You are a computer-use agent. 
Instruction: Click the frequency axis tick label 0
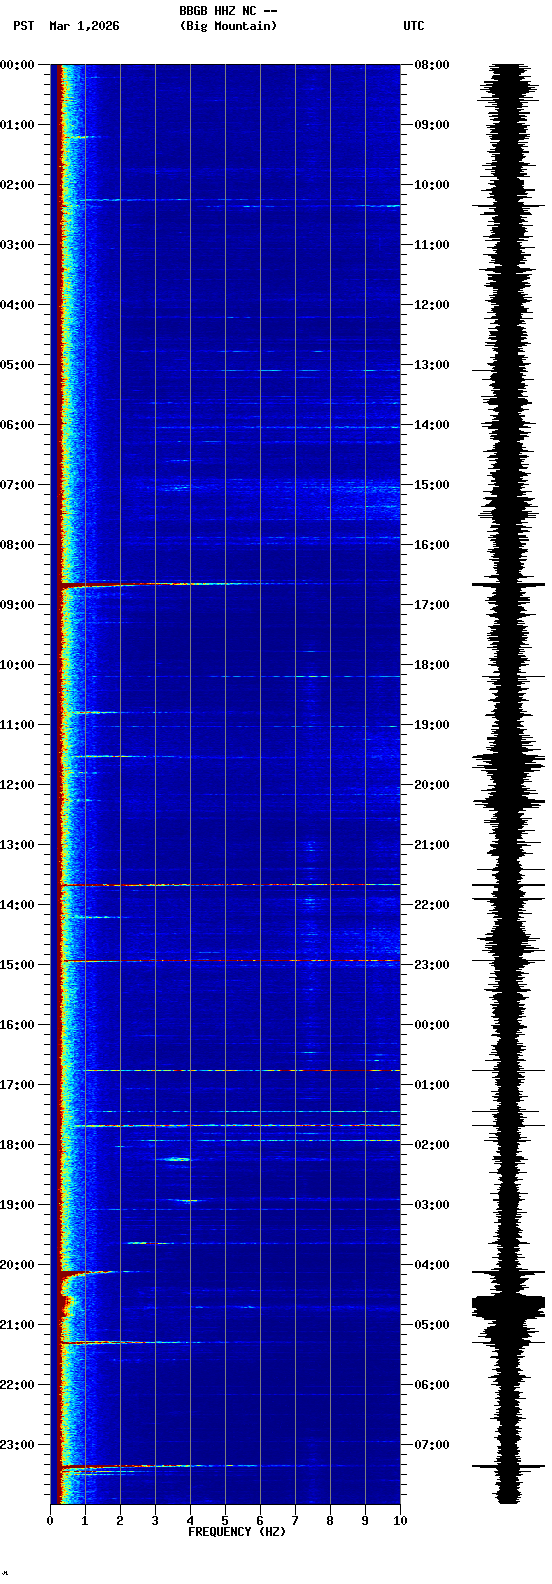(x=50, y=1521)
